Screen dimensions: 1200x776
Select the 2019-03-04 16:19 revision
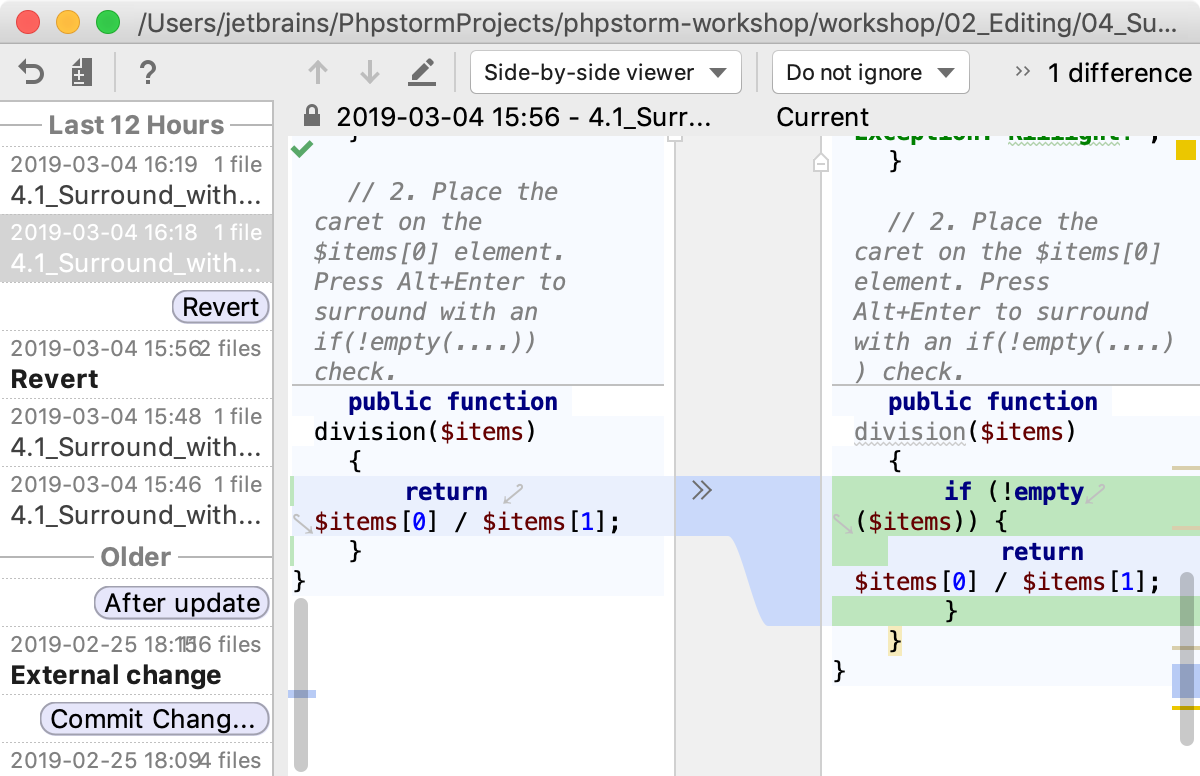point(136,179)
